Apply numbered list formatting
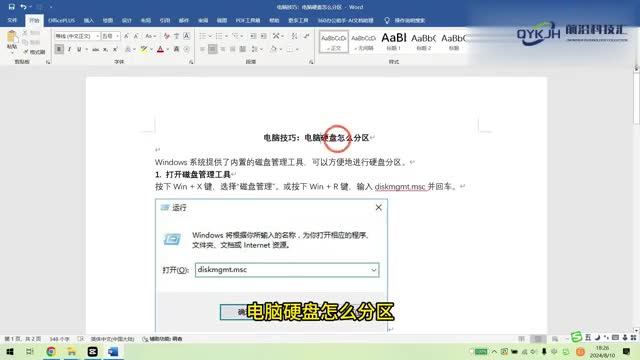Viewport: 640px width, 360px height. pyautogui.click(x=219, y=36)
